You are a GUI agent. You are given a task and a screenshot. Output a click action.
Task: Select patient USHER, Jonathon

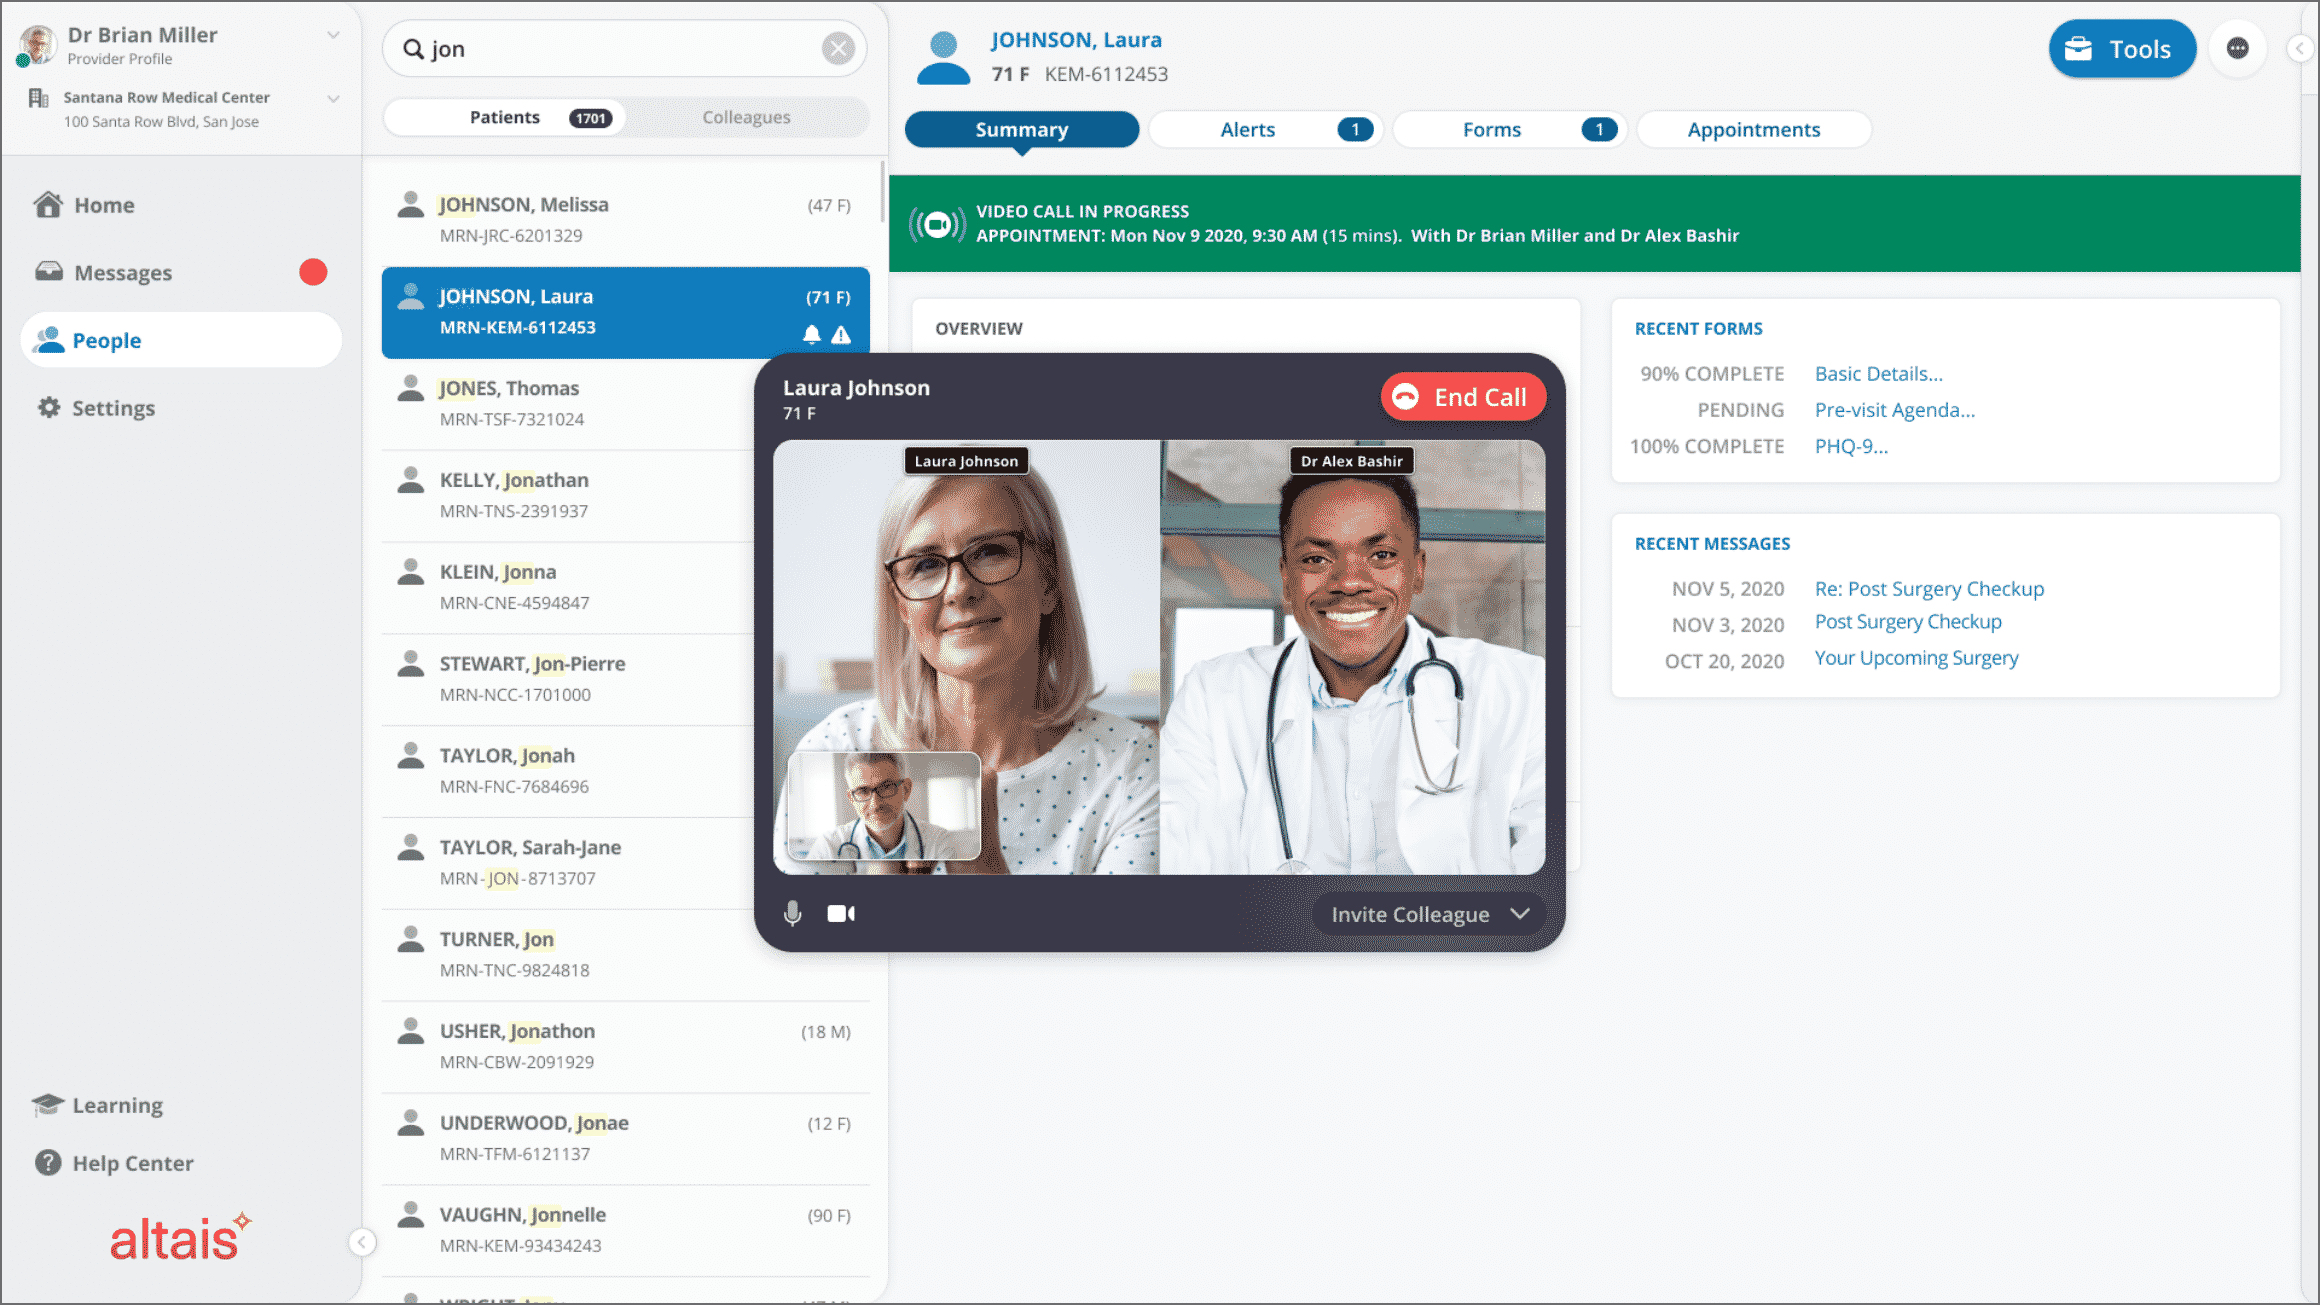coord(625,1046)
